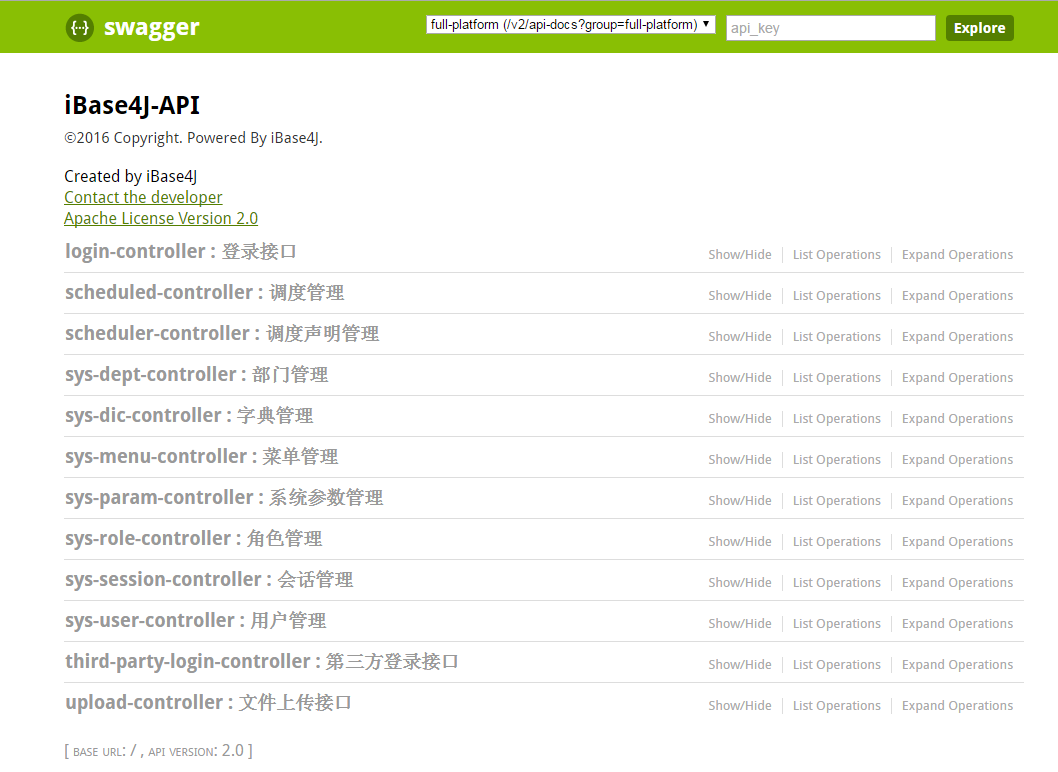1058x772 pixels.
Task: Toggle Show/Hide for scheduler-controller
Action: pos(740,337)
